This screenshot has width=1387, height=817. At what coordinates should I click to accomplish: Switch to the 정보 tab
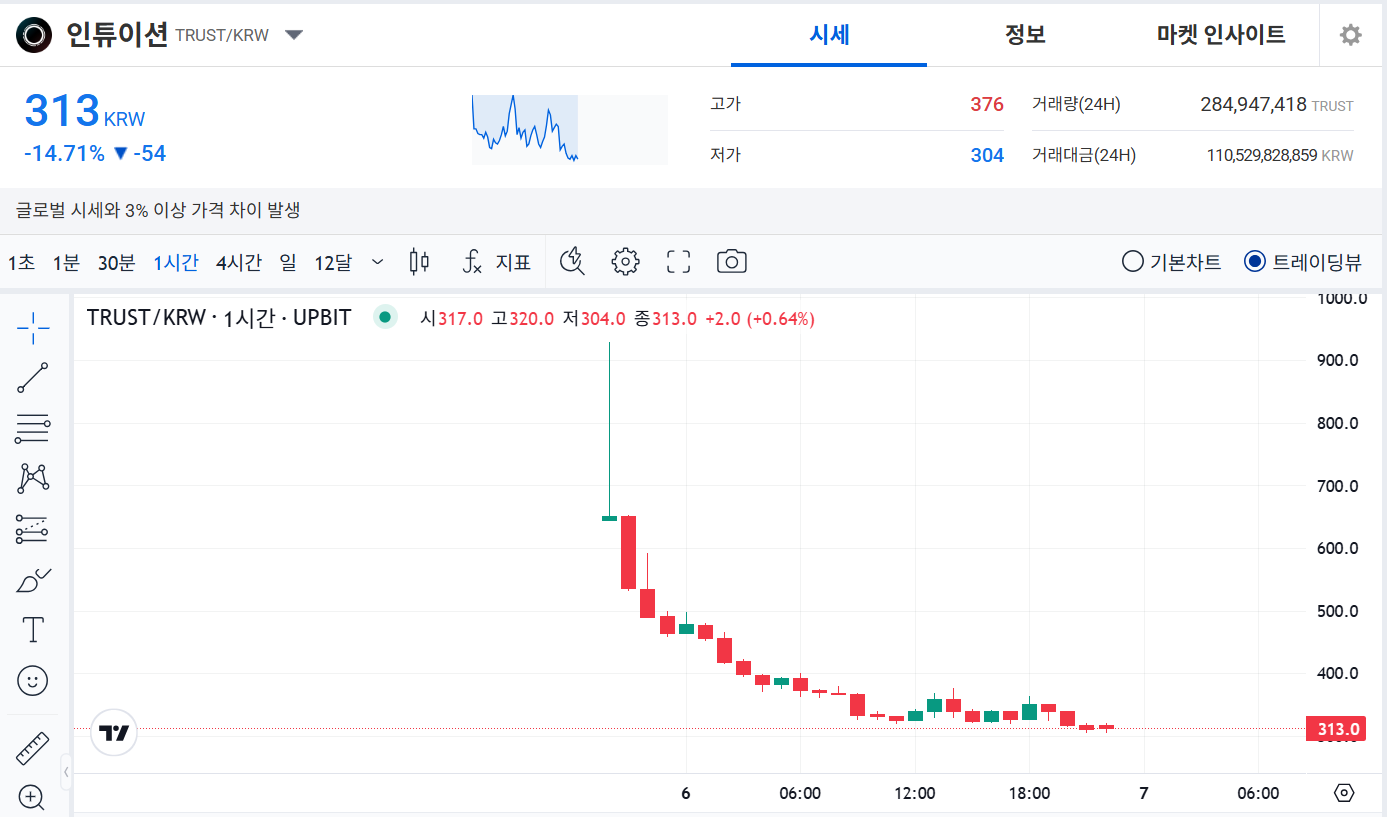pos(1025,34)
